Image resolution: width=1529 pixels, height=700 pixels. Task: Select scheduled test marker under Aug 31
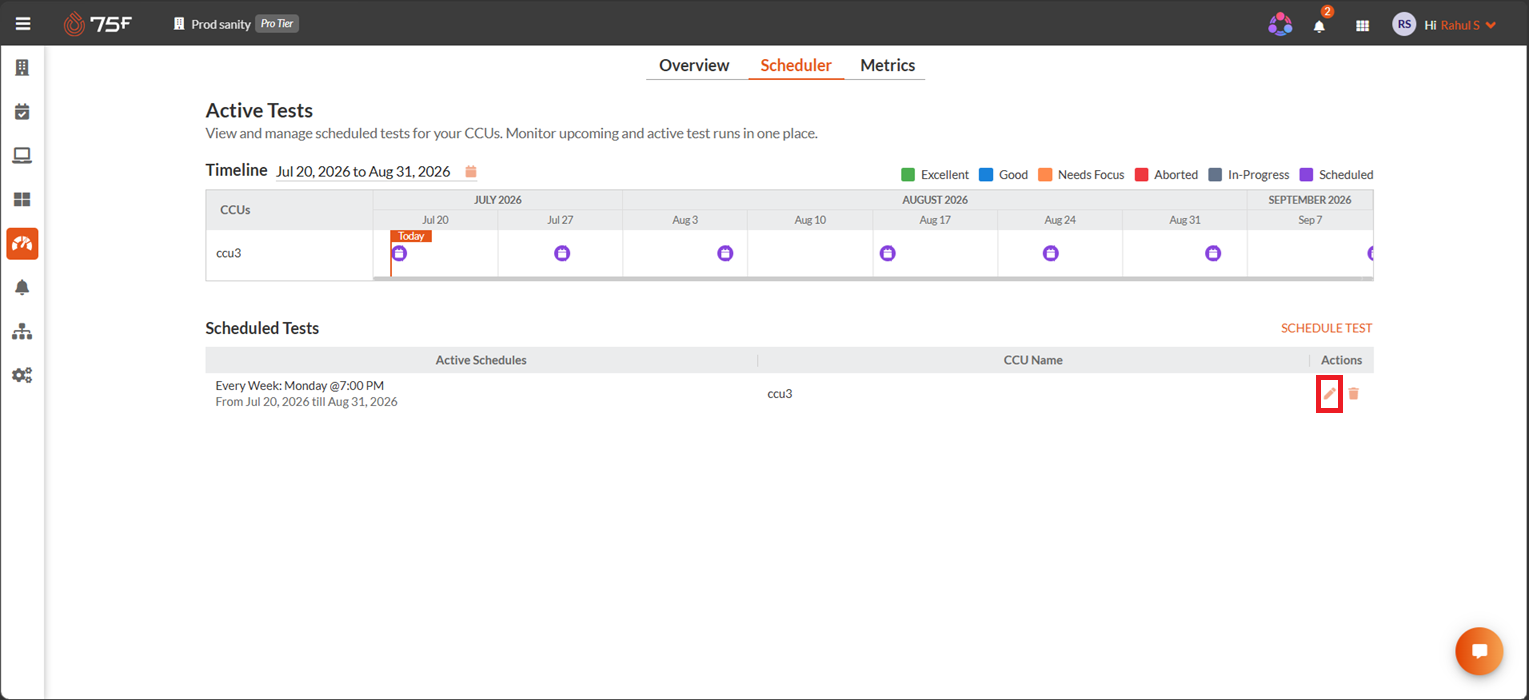pos(1213,253)
